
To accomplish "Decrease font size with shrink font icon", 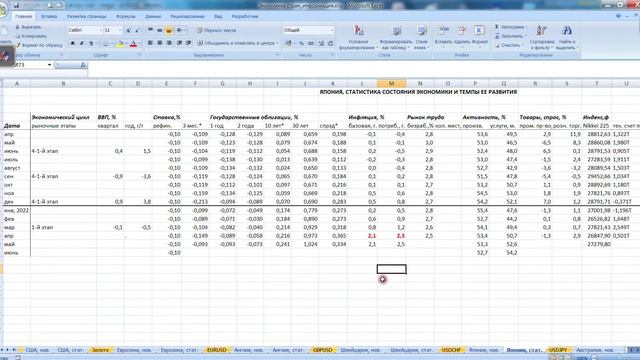I will (x=137, y=30).
